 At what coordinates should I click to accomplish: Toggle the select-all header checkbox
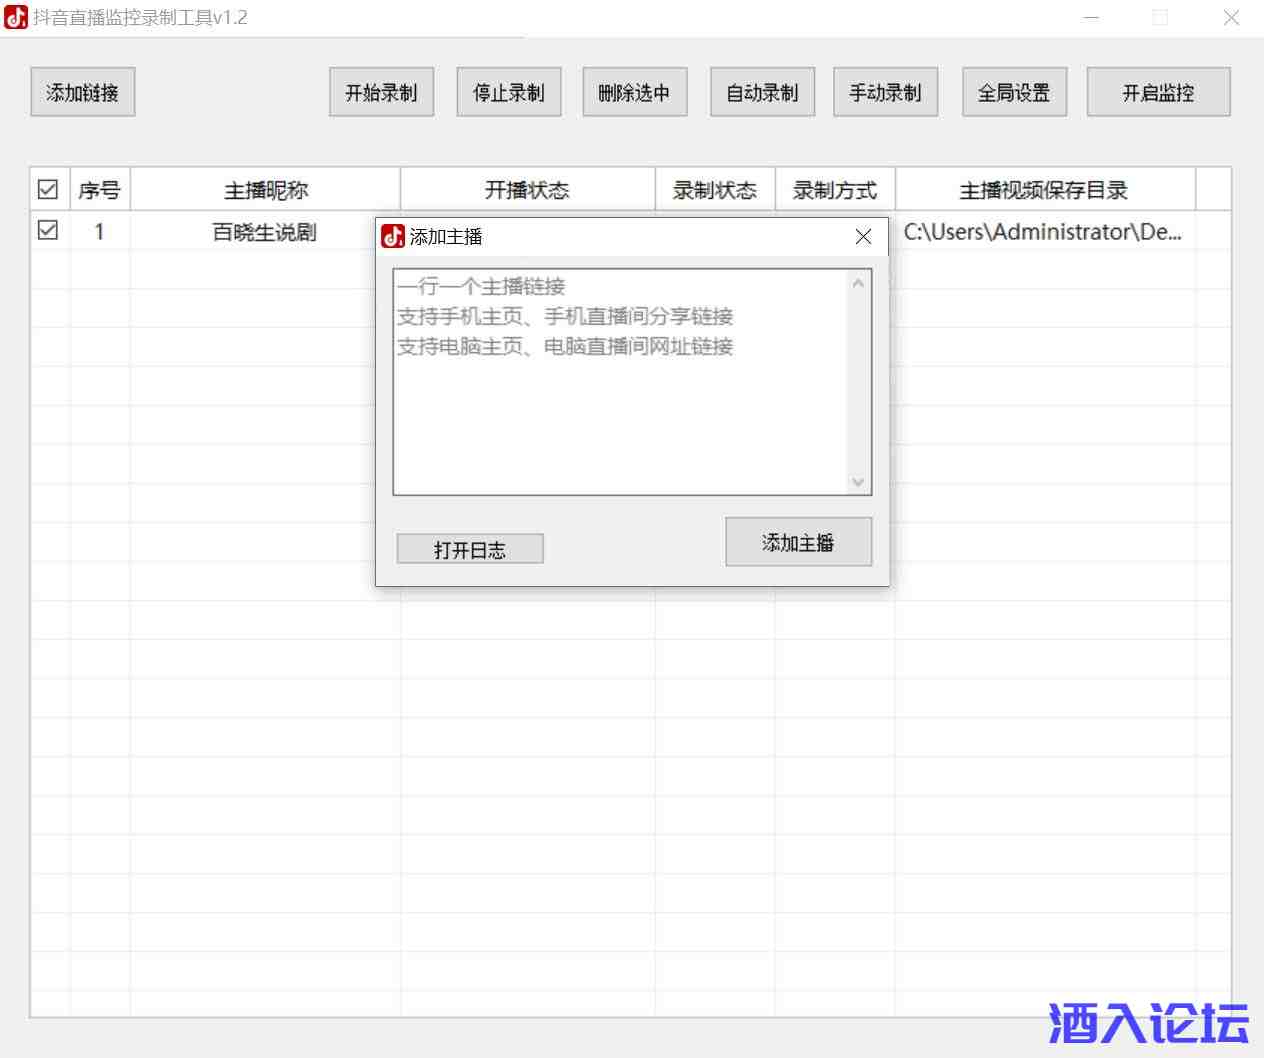pyautogui.click(x=48, y=189)
